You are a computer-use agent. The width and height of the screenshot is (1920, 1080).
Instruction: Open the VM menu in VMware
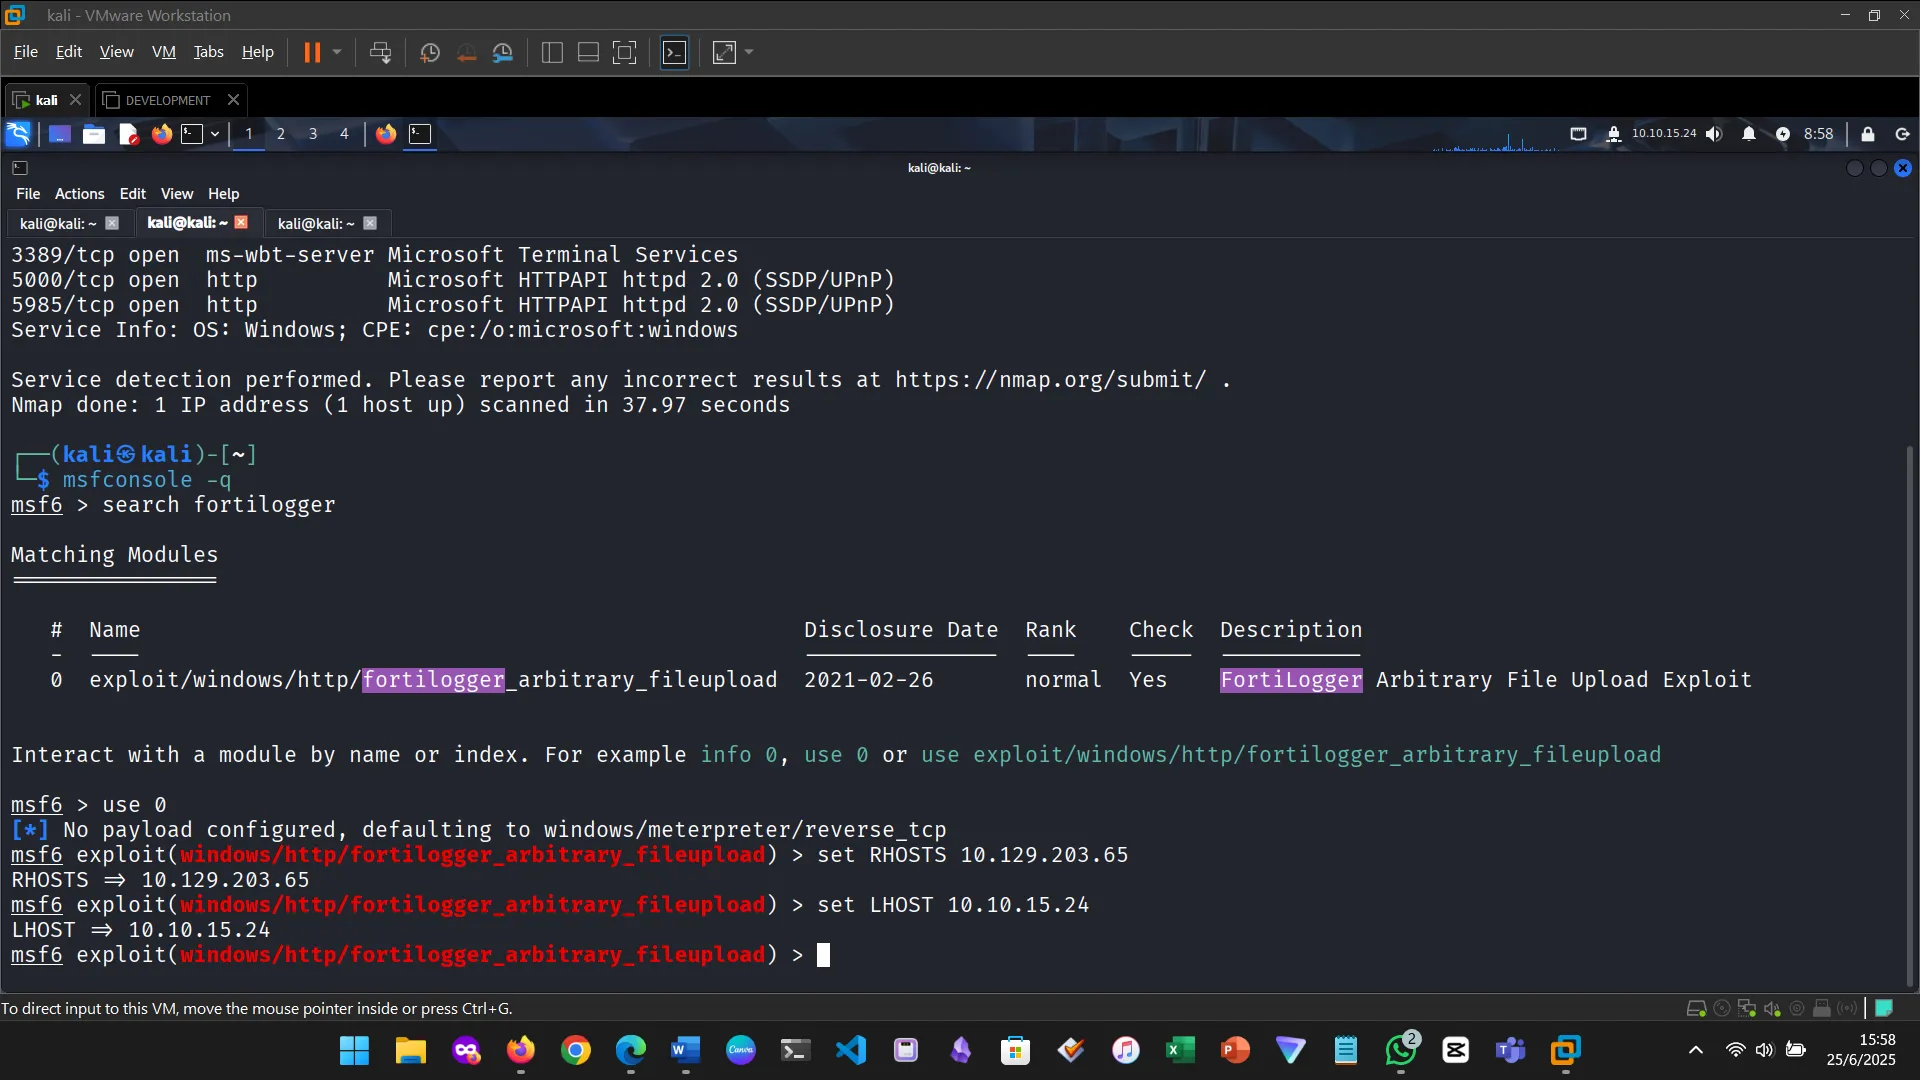click(163, 51)
